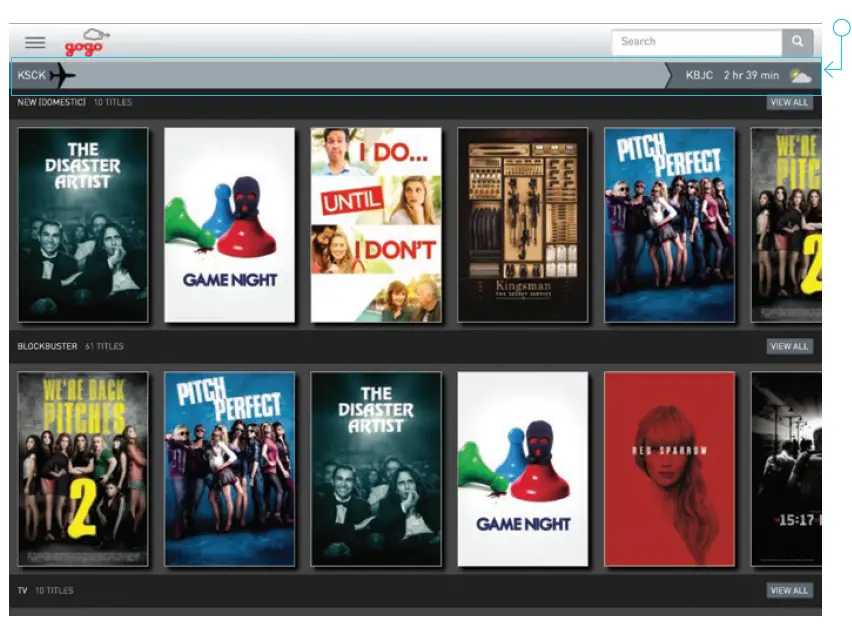Image resolution: width=852 pixels, height=636 pixels.
Task: Open the 15:17 movie poster
Action: coord(786,469)
